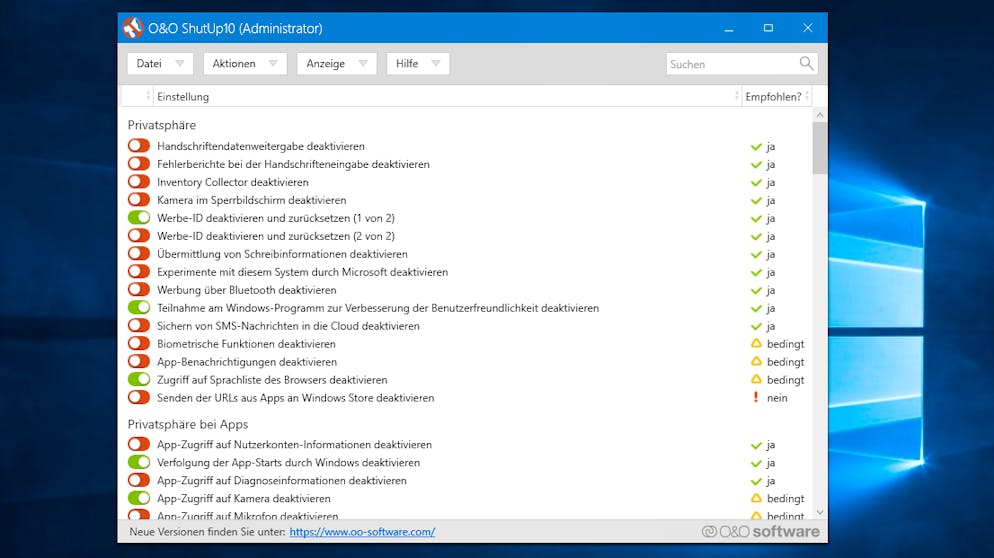Sort by Empfohlen? column header

777,96
